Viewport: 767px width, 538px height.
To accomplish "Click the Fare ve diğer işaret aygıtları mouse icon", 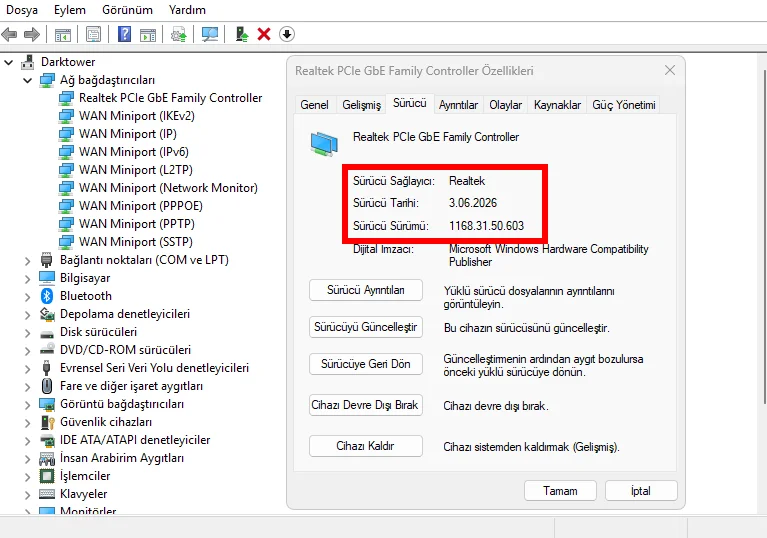I will (x=47, y=386).
